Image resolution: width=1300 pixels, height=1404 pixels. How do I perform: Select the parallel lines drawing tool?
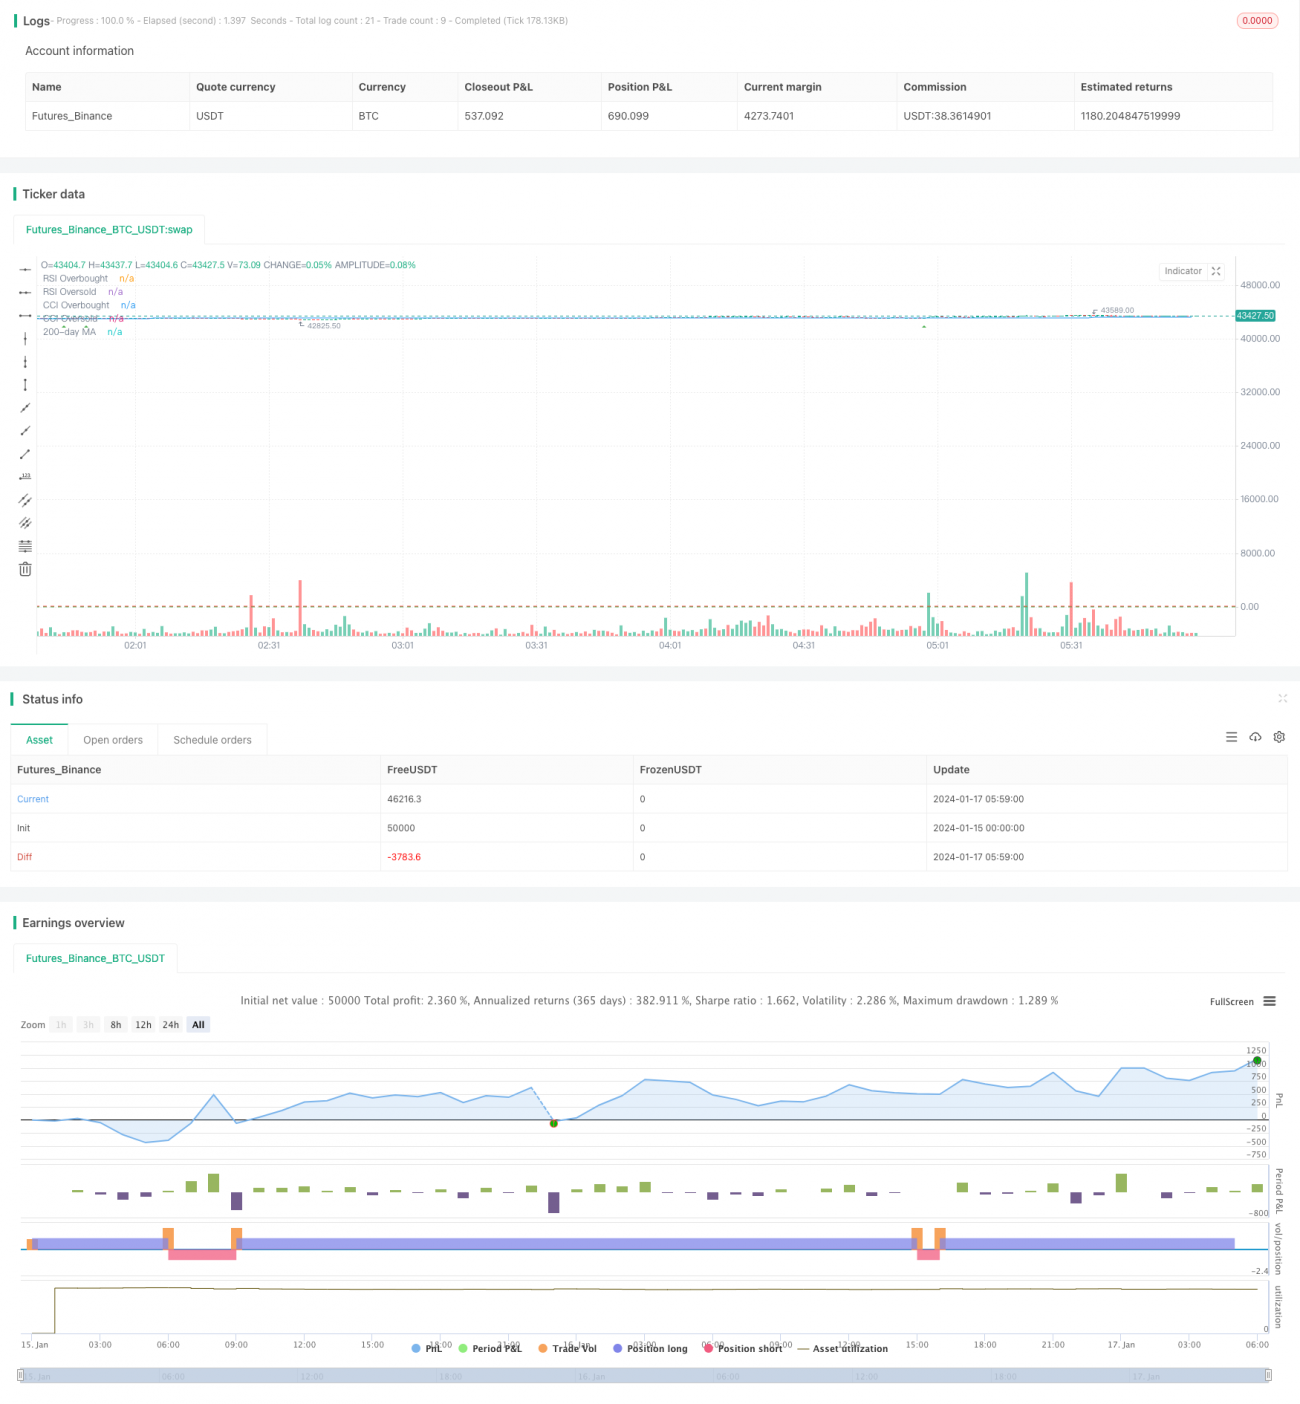coord(24,500)
